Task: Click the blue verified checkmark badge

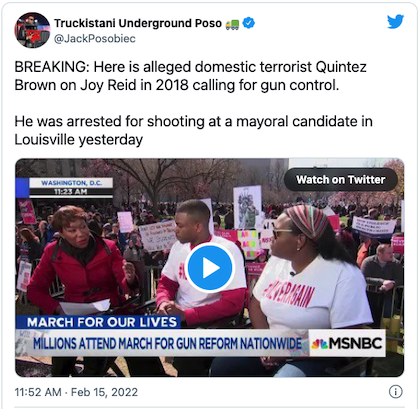Action: point(248,23)
